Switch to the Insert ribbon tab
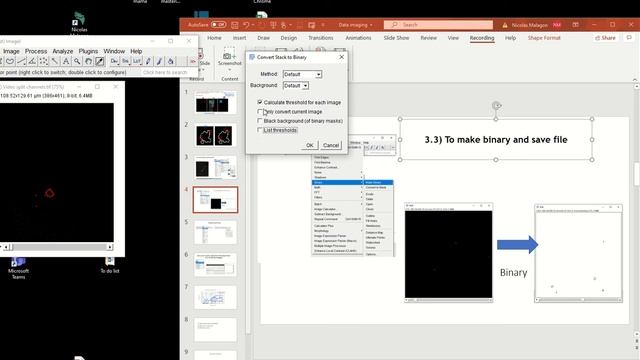Image resolution: width=640 pixels, height=360 pixels. point(240,38)
